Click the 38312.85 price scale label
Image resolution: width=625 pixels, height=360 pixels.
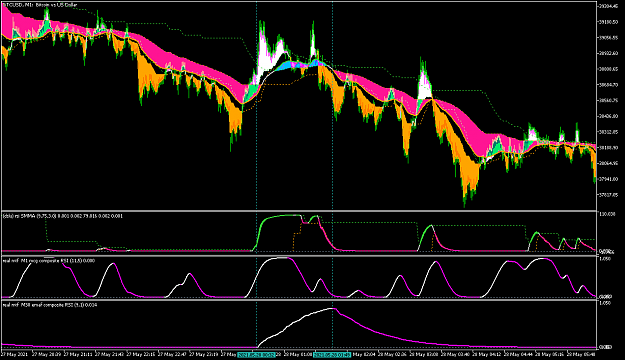coord(609,132)
